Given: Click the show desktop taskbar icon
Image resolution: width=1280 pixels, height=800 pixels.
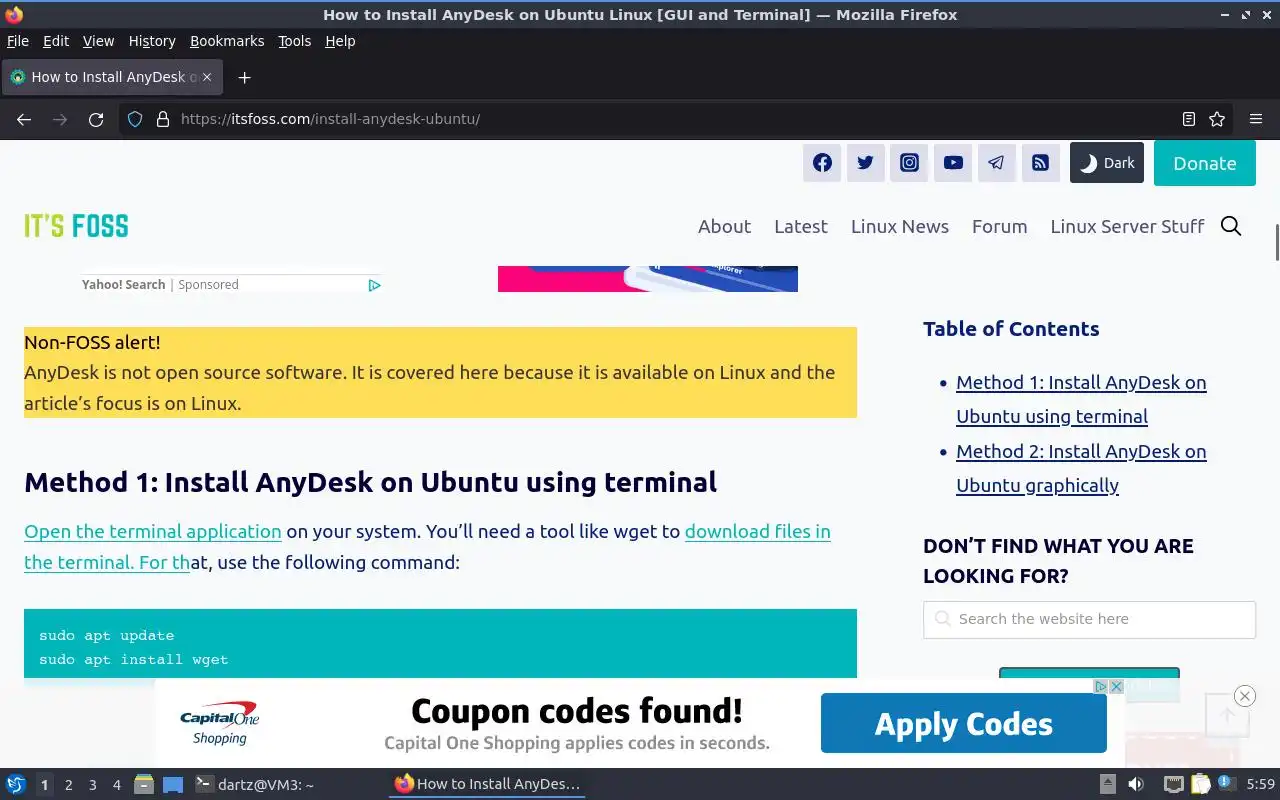Looking at the screenshot, I should pos(173,785).
